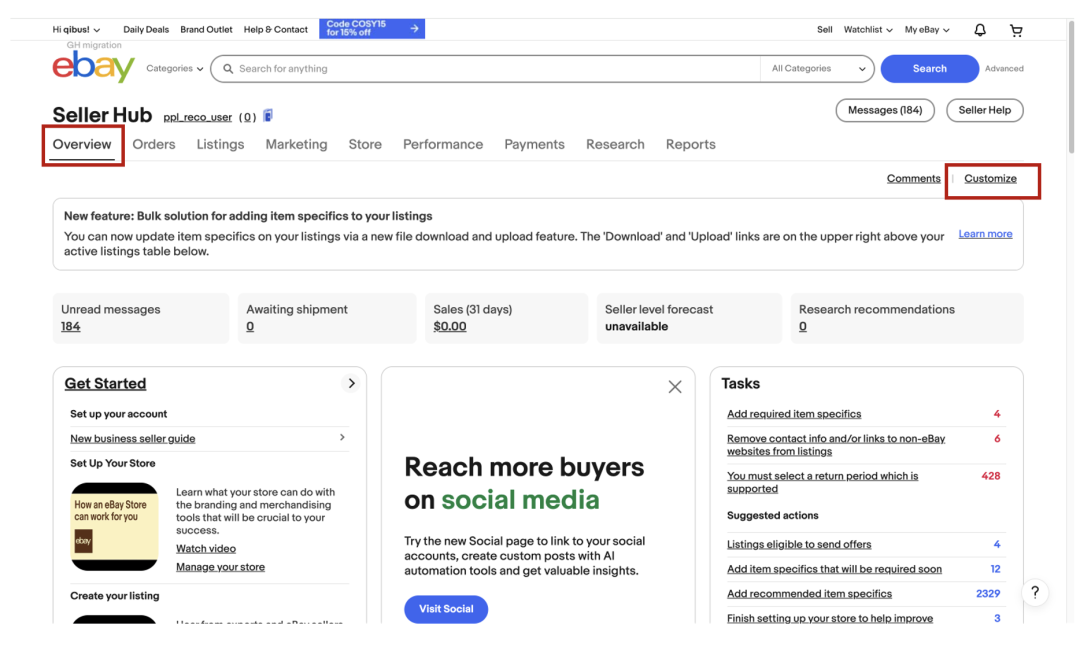
Task: Open the Reports tab
Action: 690,144
